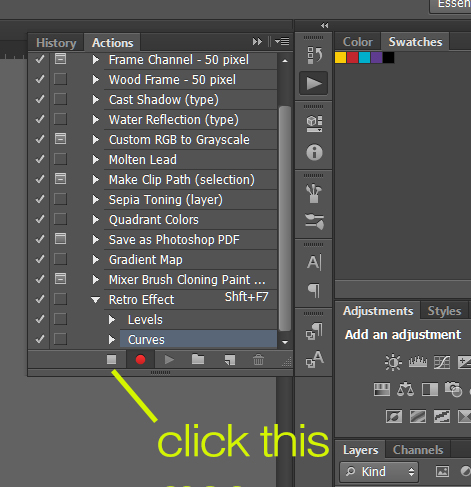The width and height of the screenshot is (471, 487).
Task: Expand the Levels step
Action: pyautogui.click(x=112, y=319)
